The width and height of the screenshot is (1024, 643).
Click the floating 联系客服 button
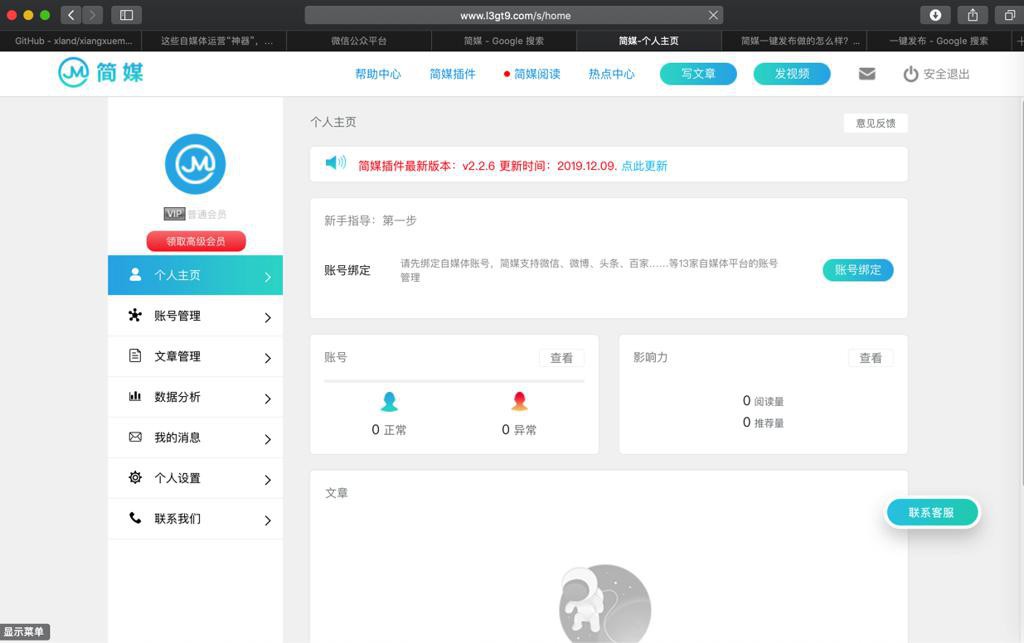click(x=932, y=512)
